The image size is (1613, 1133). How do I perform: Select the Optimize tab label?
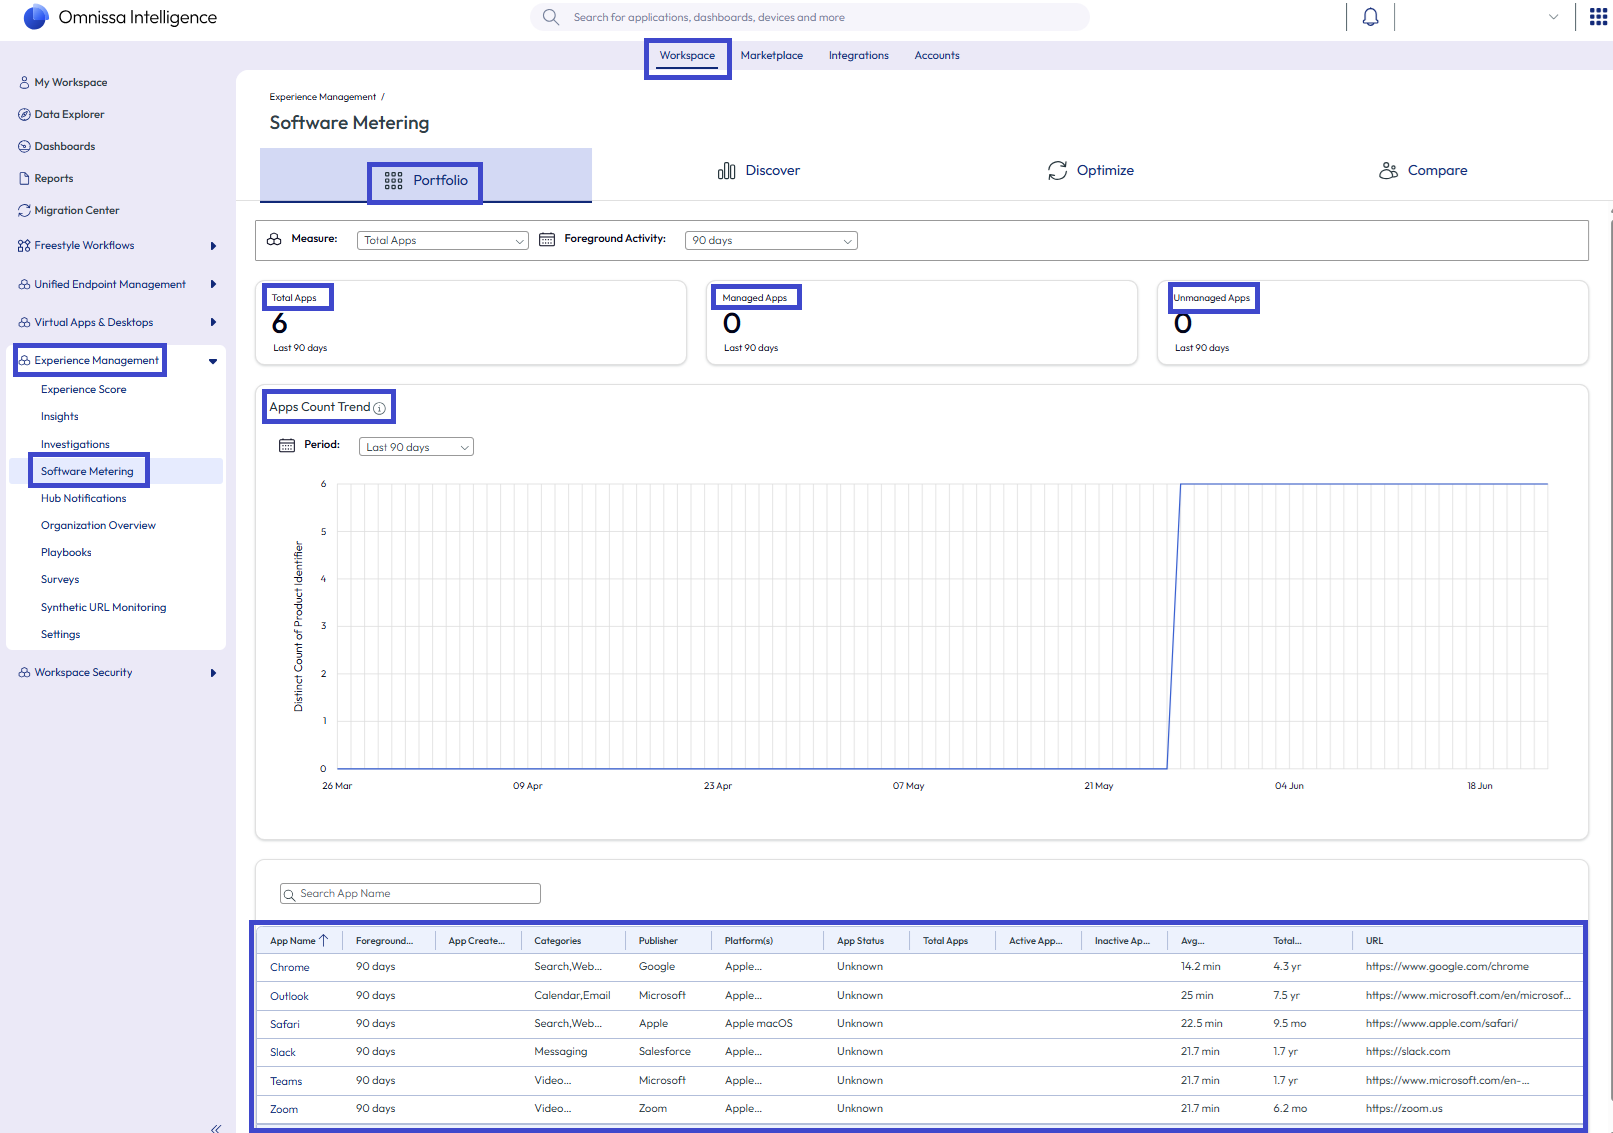1105,171
